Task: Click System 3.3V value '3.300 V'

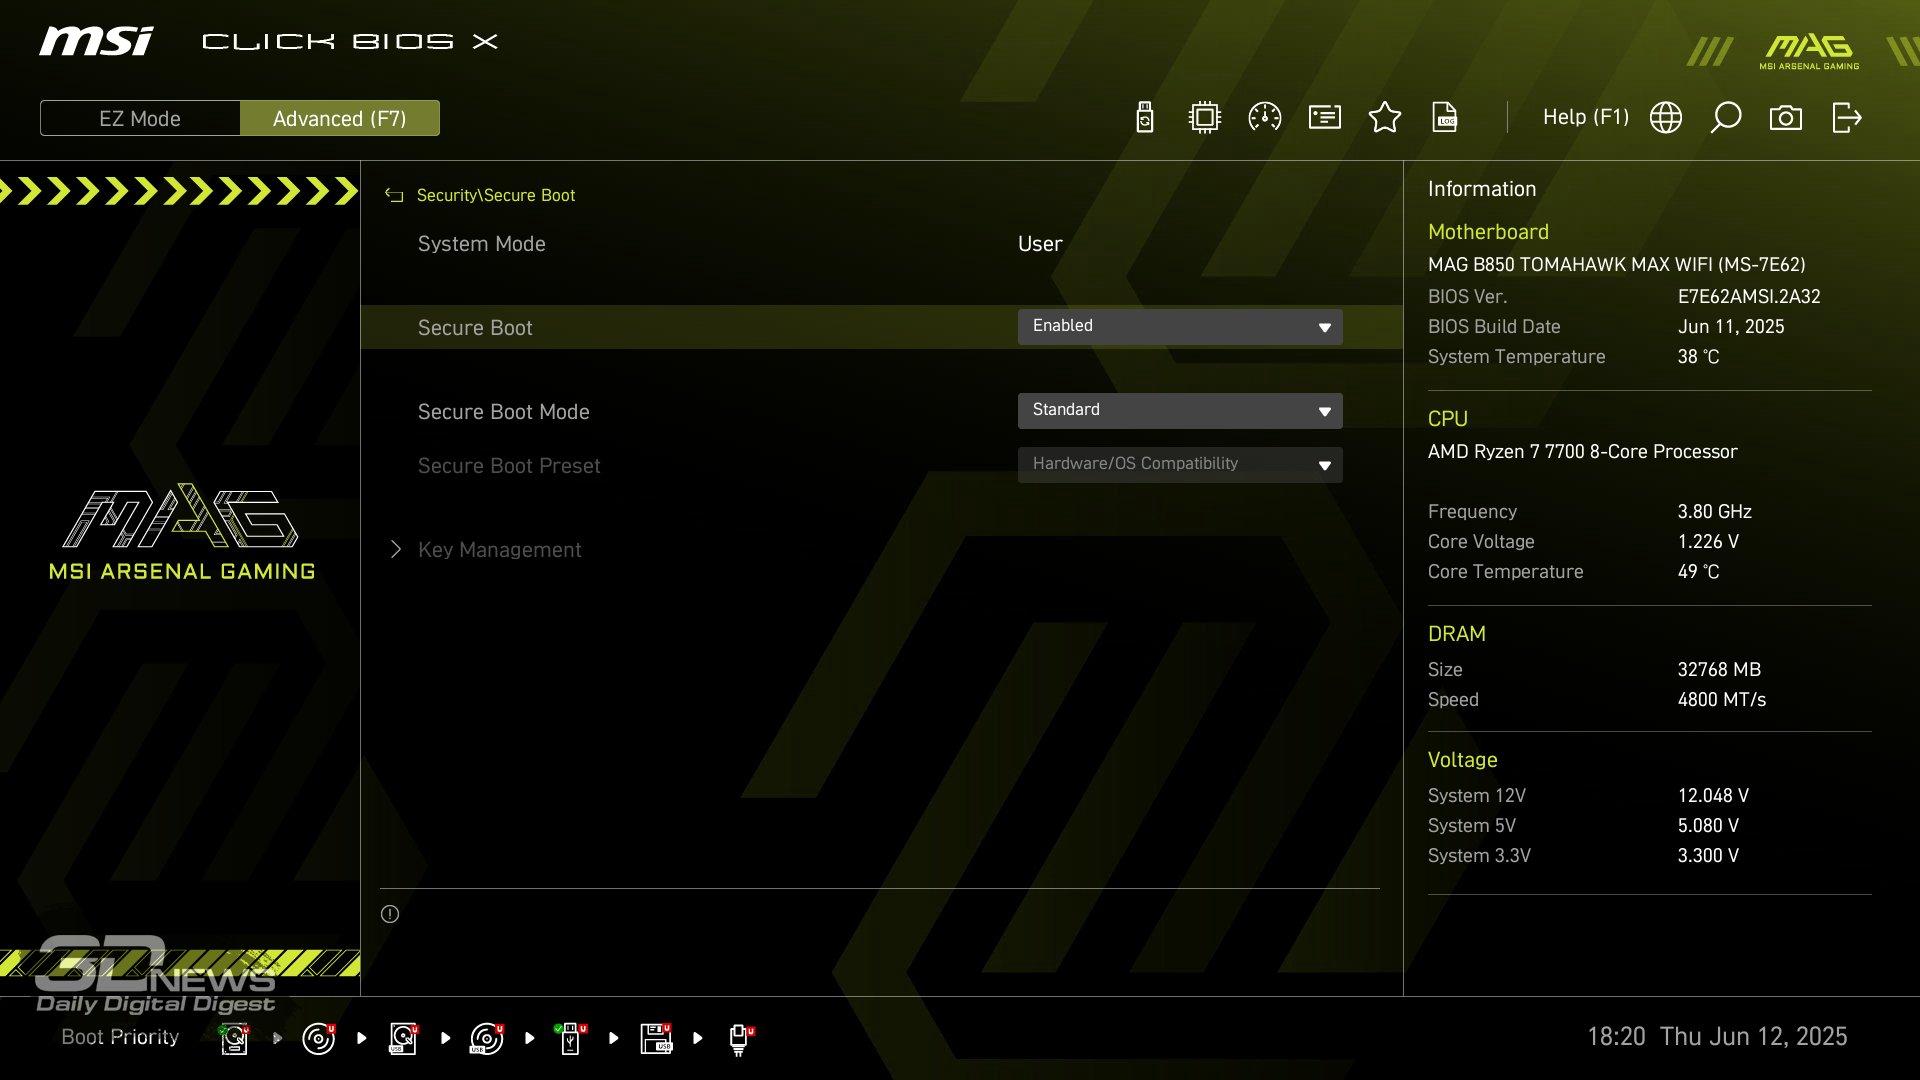Action: point(1708,856)
